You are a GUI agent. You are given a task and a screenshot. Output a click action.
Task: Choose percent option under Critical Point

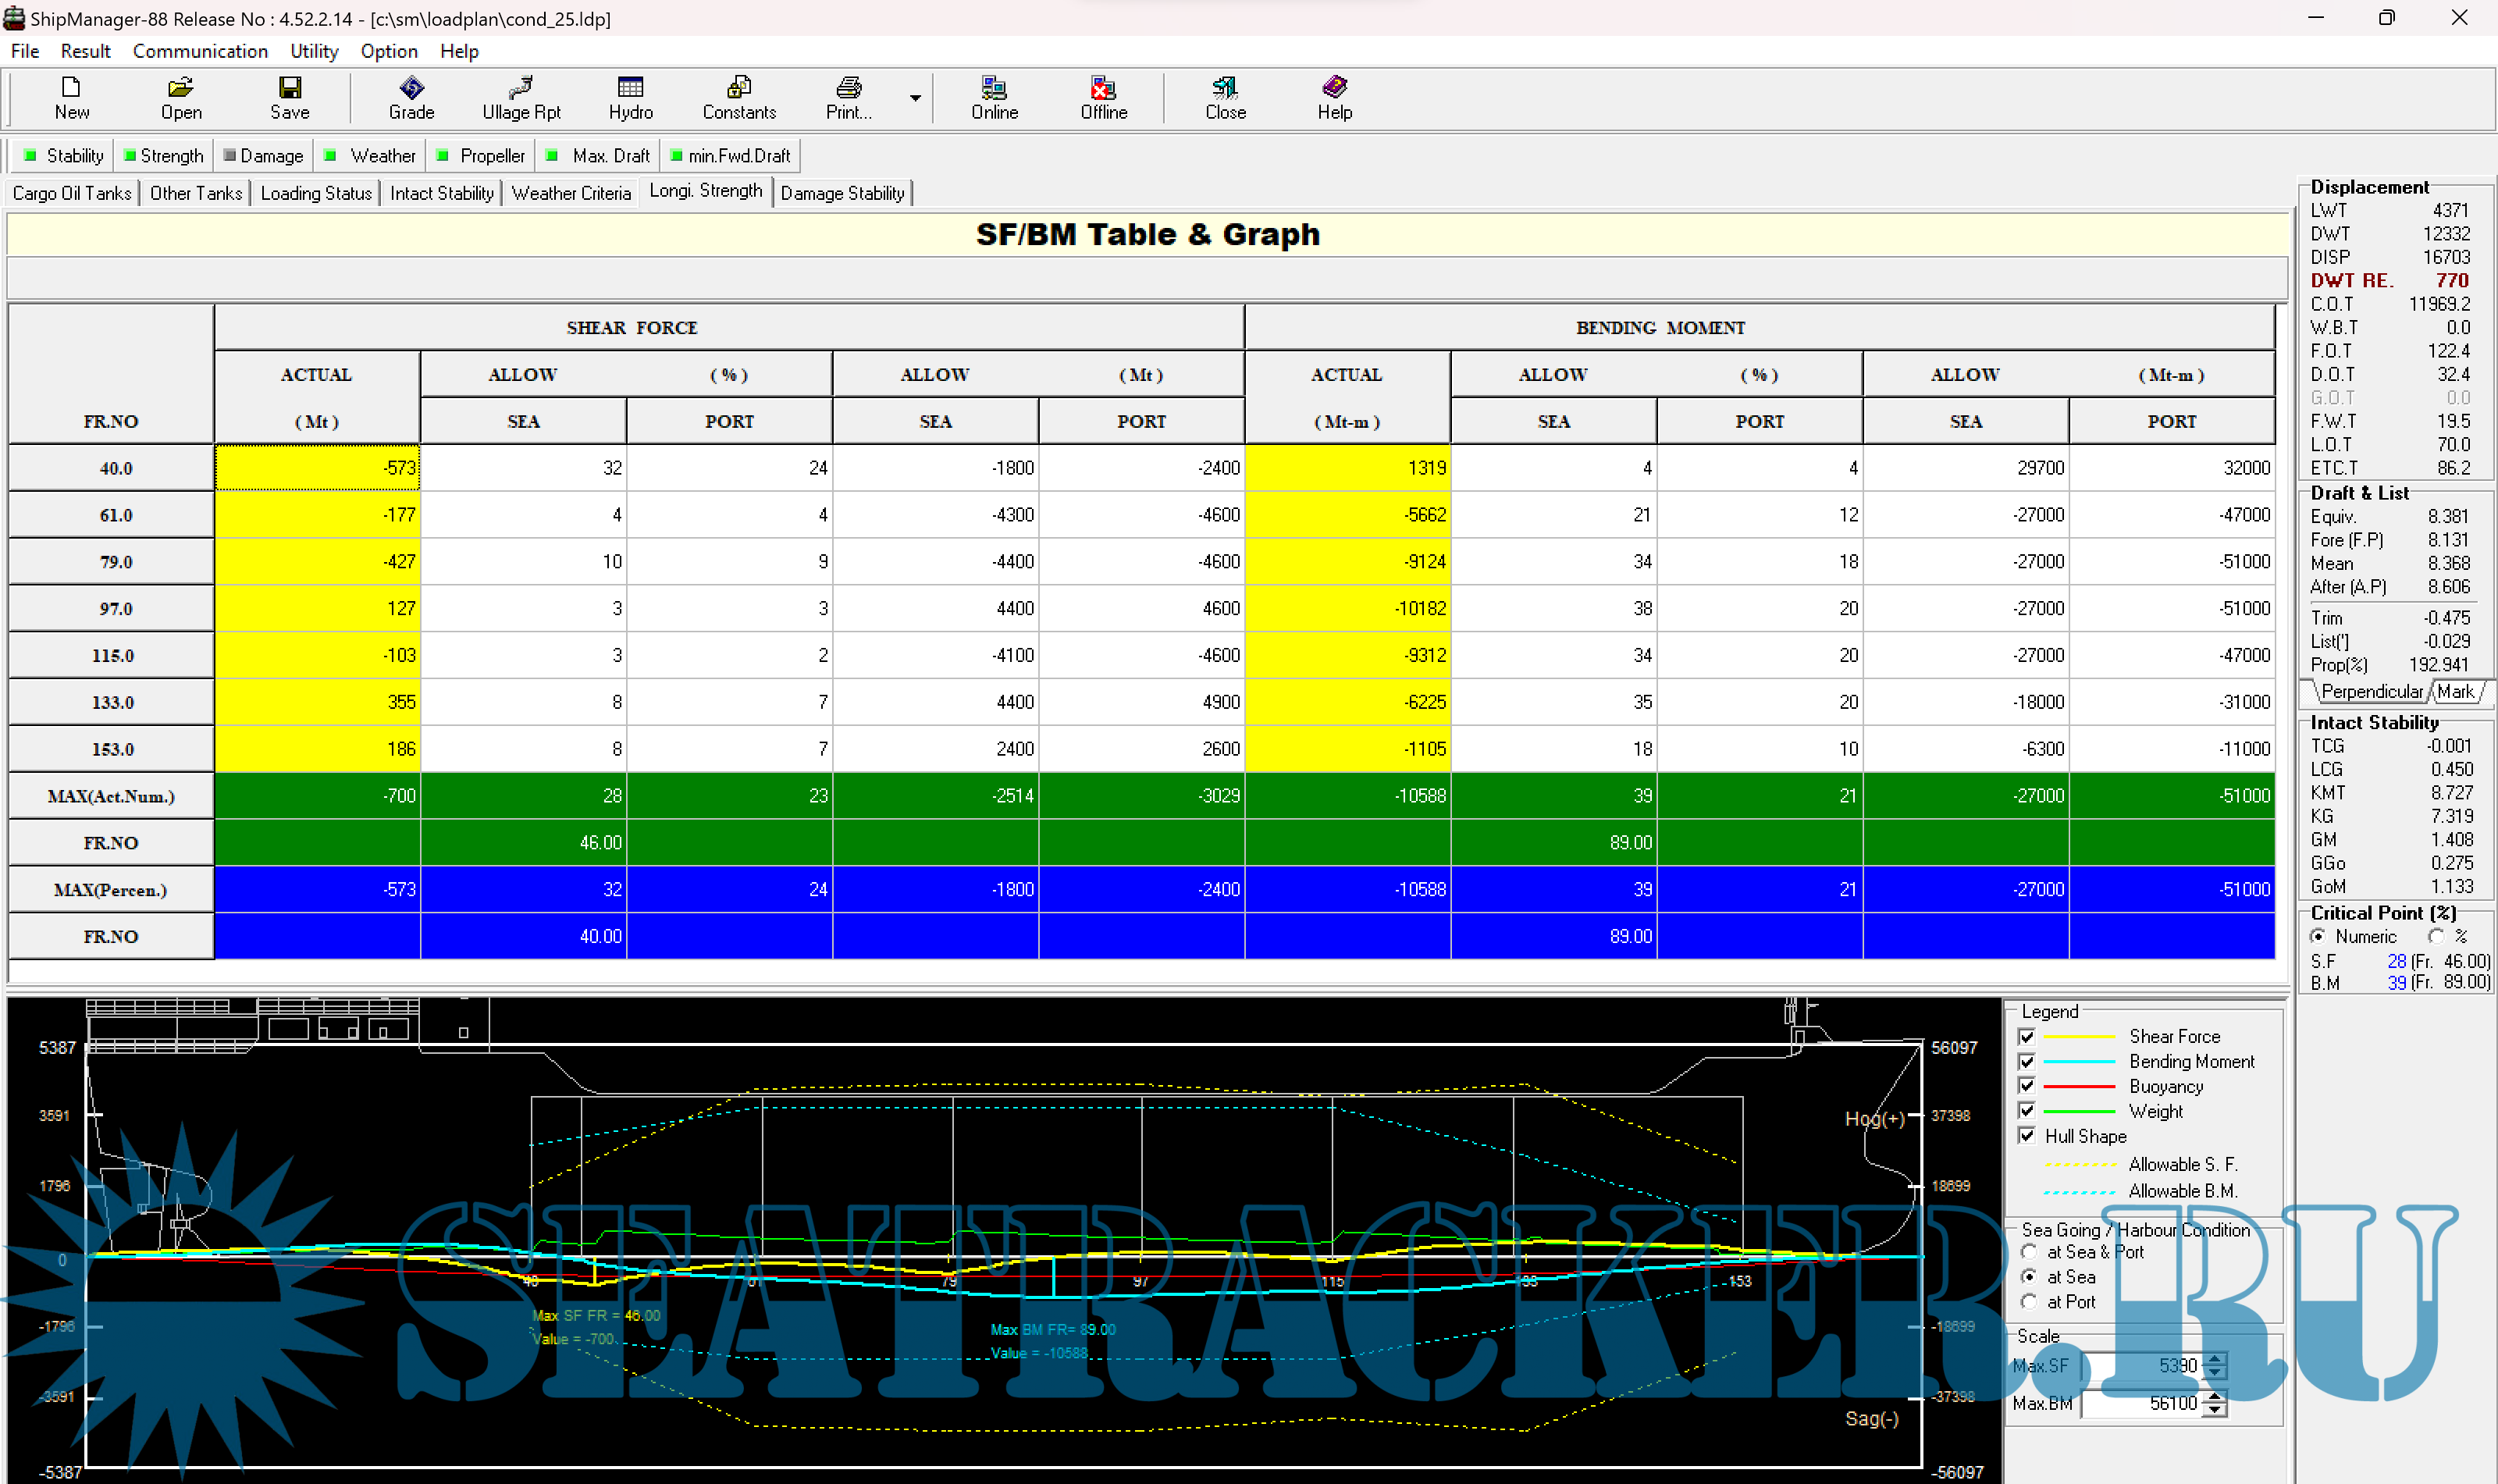click(2436, 936)
